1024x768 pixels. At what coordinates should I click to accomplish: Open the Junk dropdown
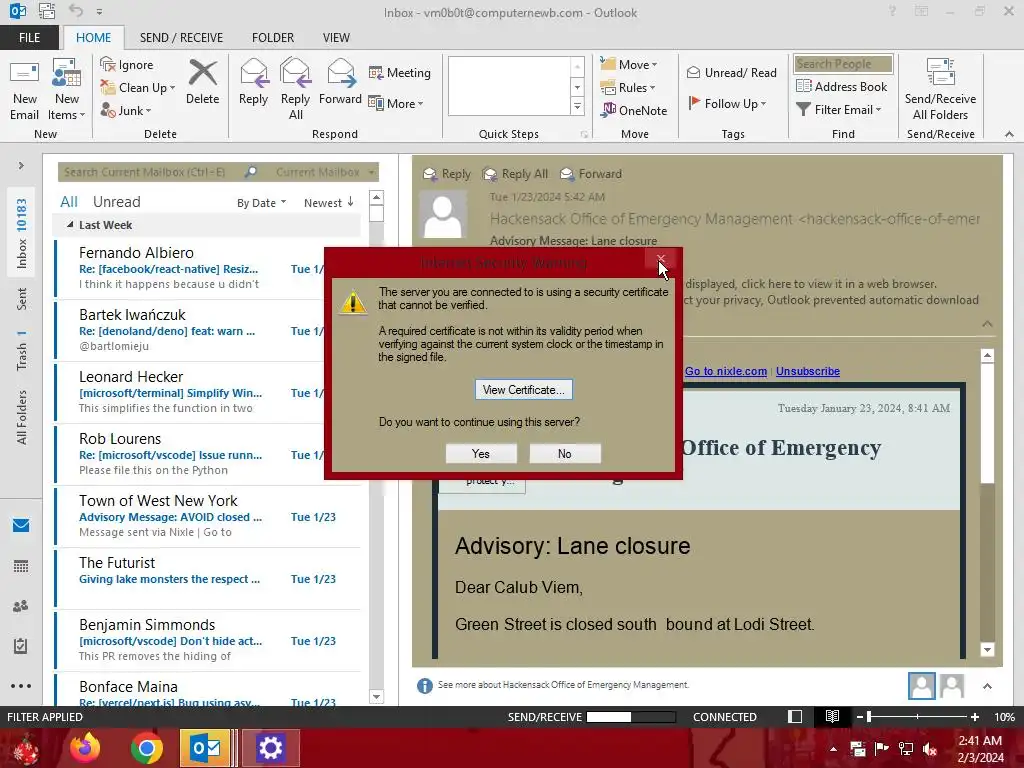coord(126,110)
